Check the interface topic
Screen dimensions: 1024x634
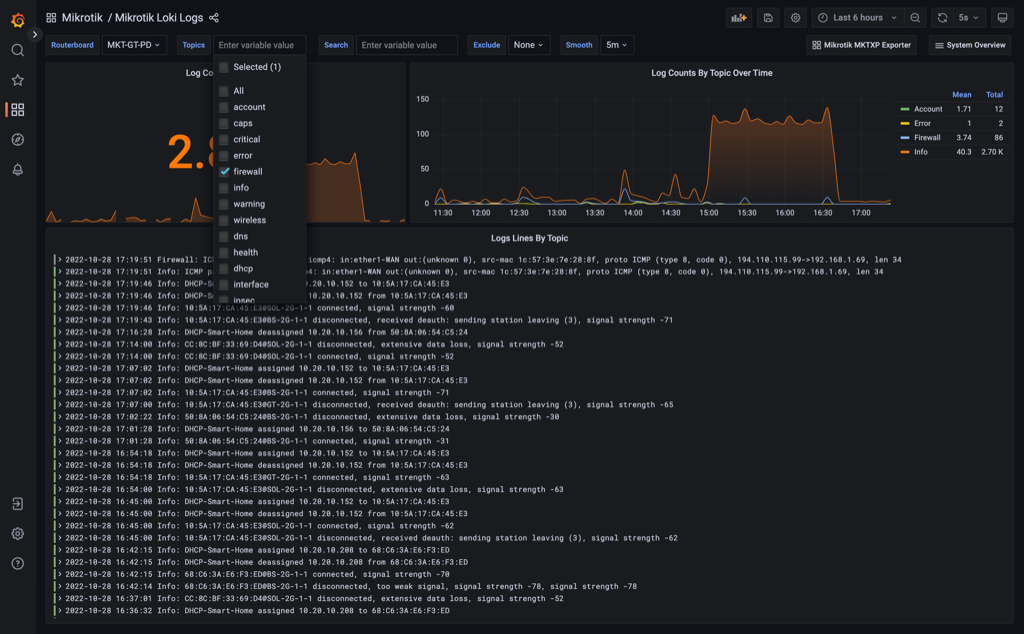point(224,284)
